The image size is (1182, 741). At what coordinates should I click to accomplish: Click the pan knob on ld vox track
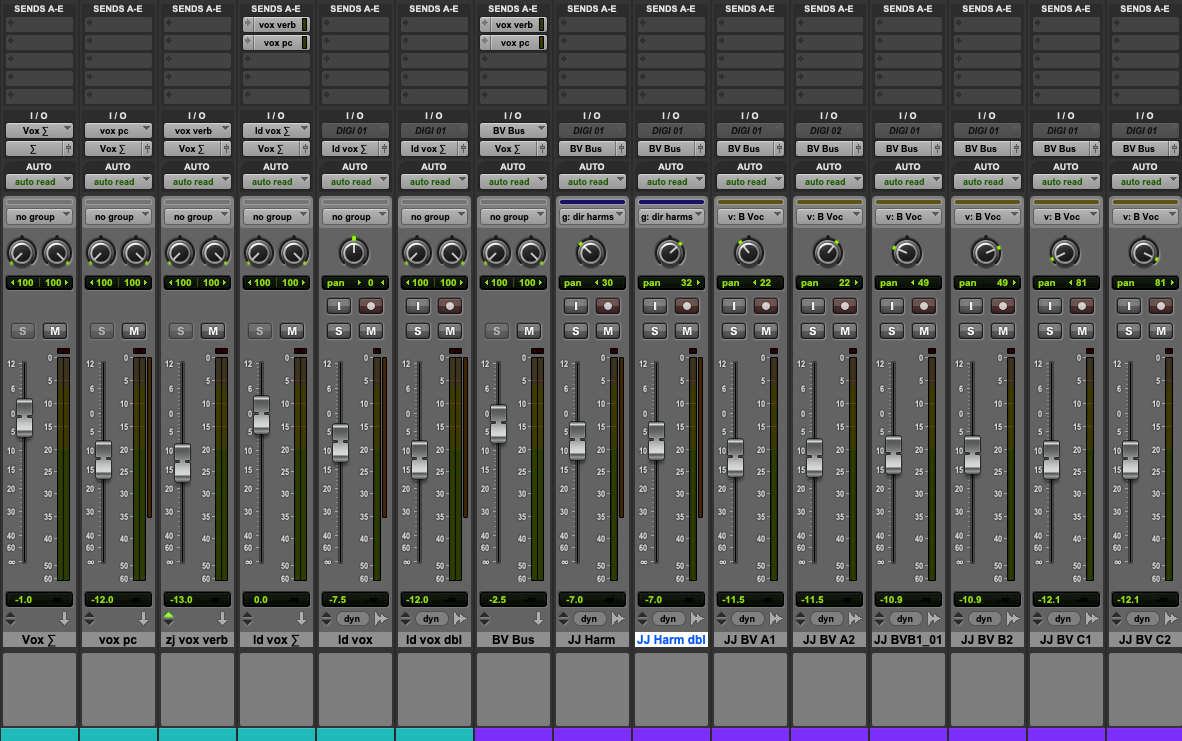tap(354, 253)
